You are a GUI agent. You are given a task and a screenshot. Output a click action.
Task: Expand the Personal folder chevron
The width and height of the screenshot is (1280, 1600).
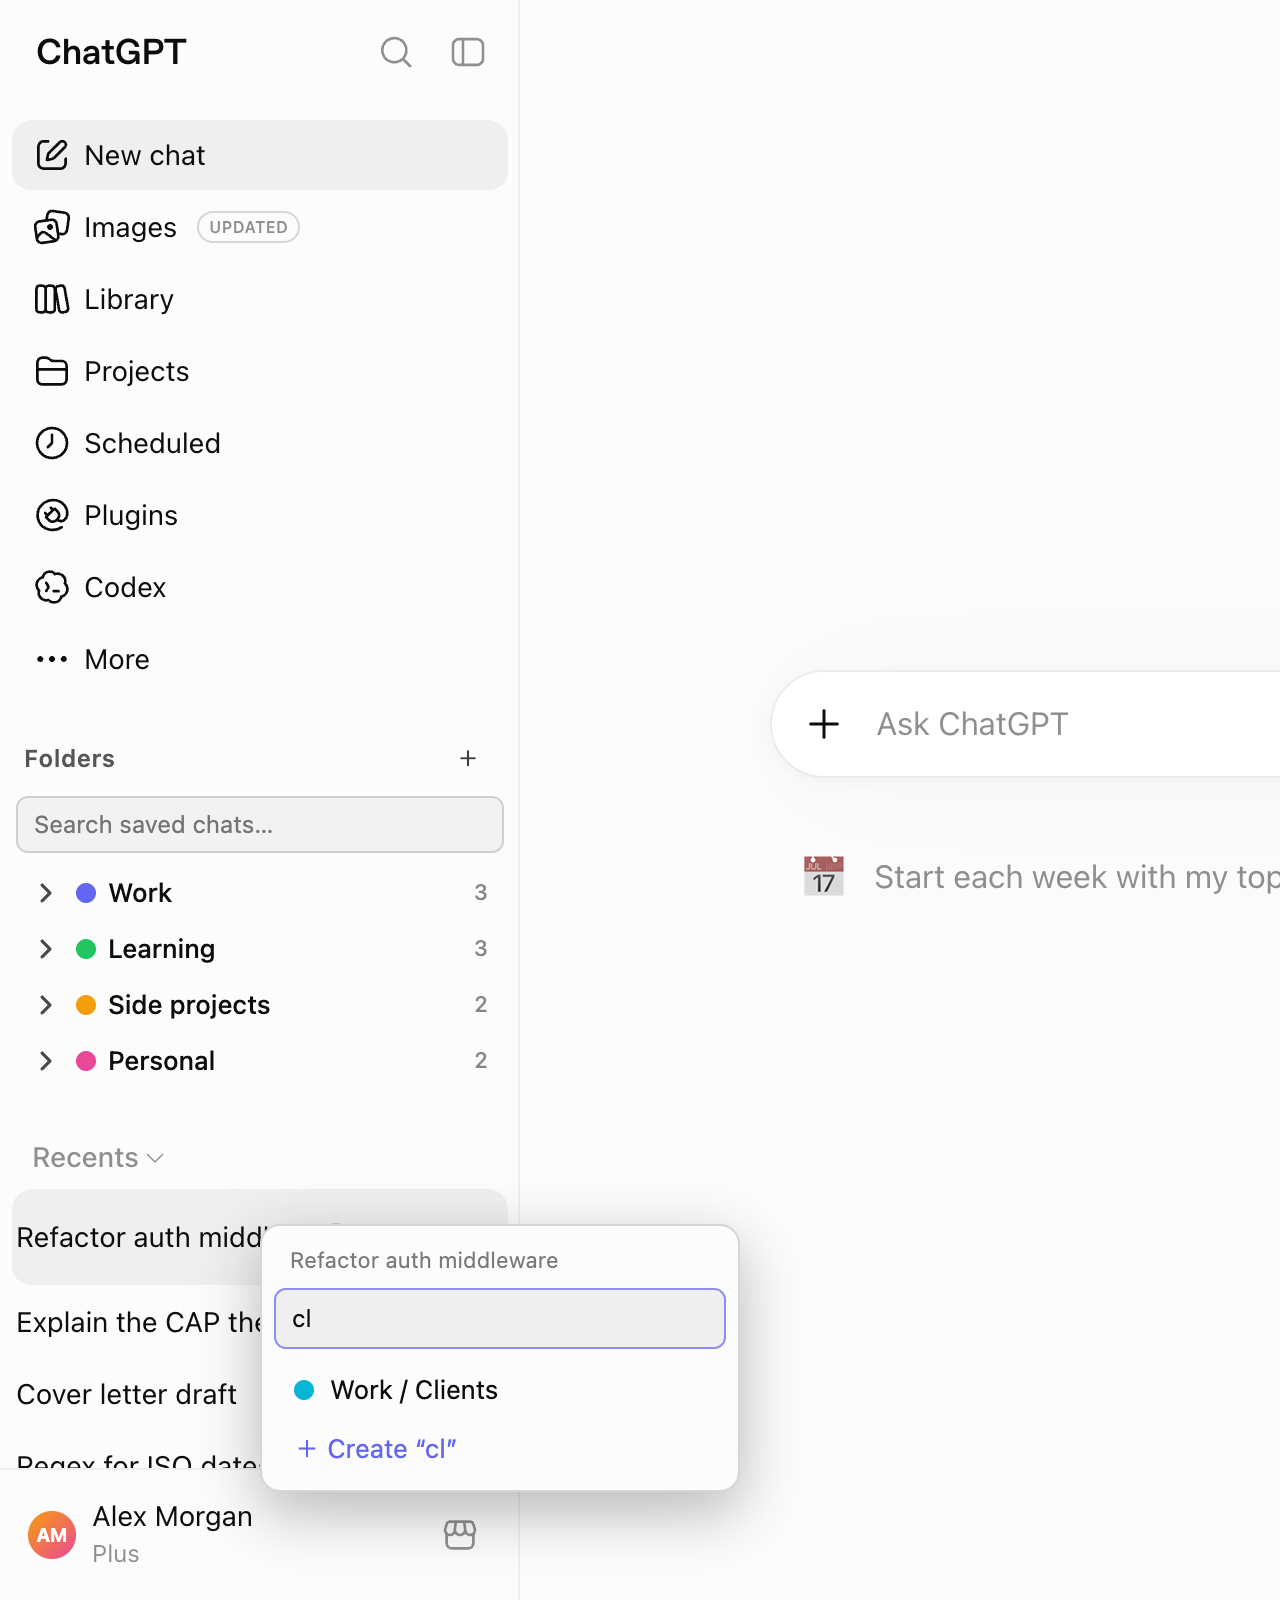click(x=46, y=1061)
